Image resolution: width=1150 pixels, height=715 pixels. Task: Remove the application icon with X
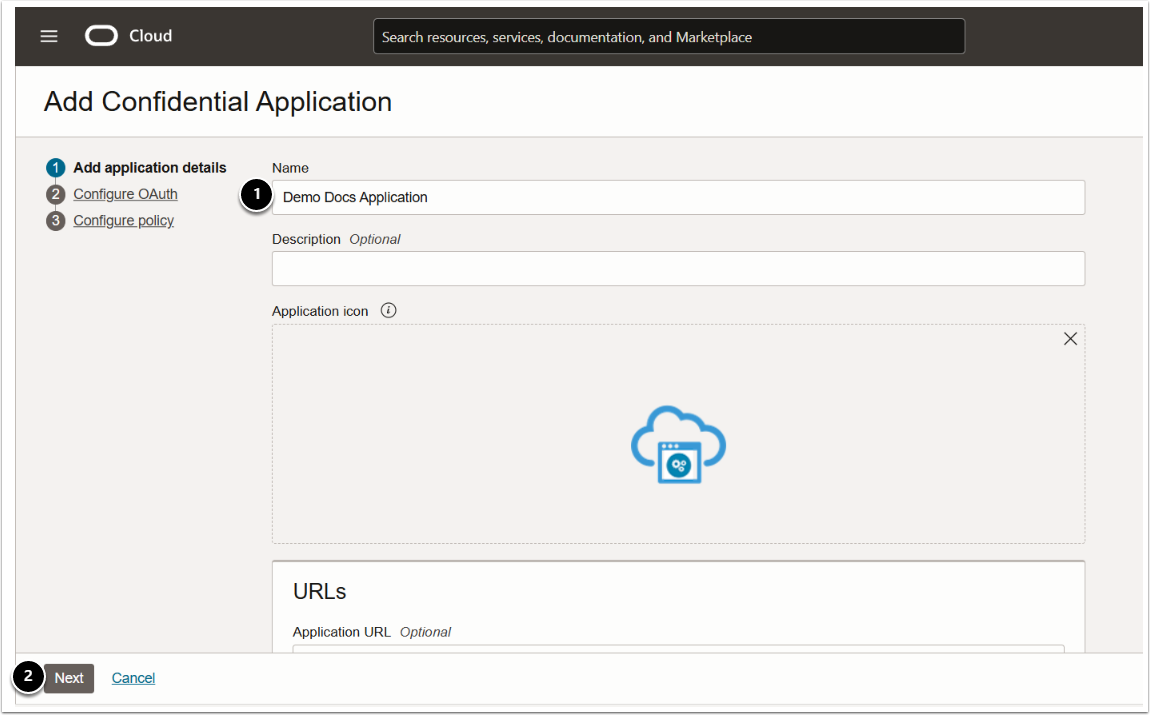pos(1070,339)
